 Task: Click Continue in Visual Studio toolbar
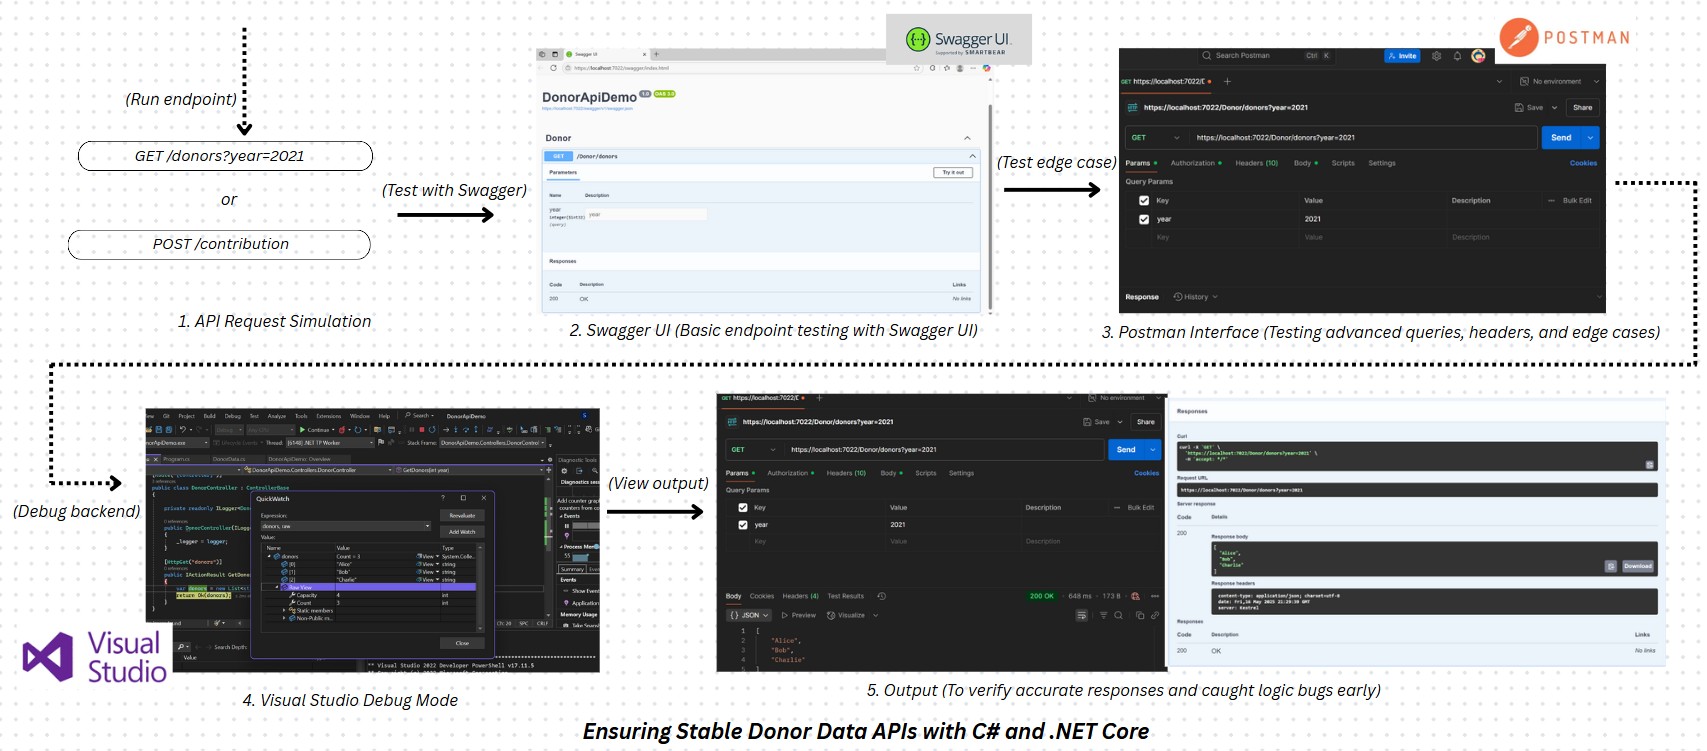click(x=315, y=429)
